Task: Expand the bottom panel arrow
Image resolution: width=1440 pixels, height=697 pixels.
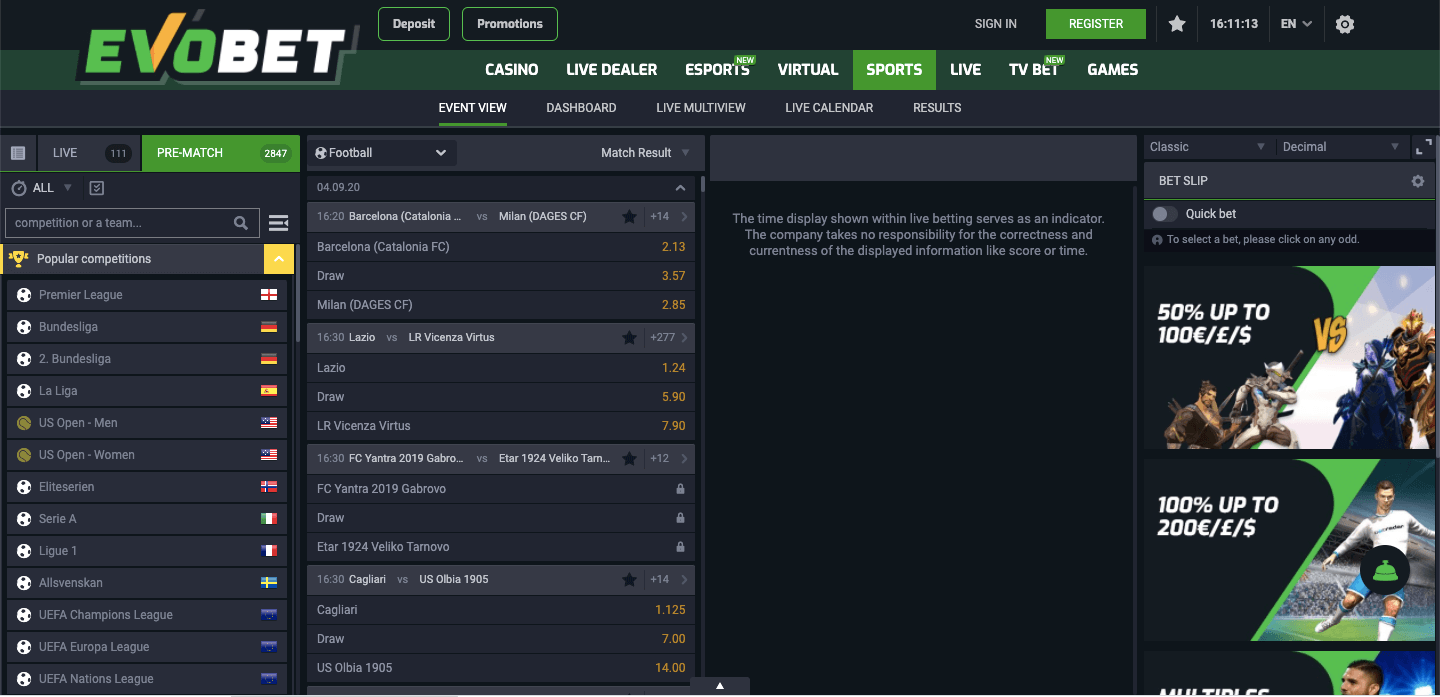Action: click(x=719, y=687)
